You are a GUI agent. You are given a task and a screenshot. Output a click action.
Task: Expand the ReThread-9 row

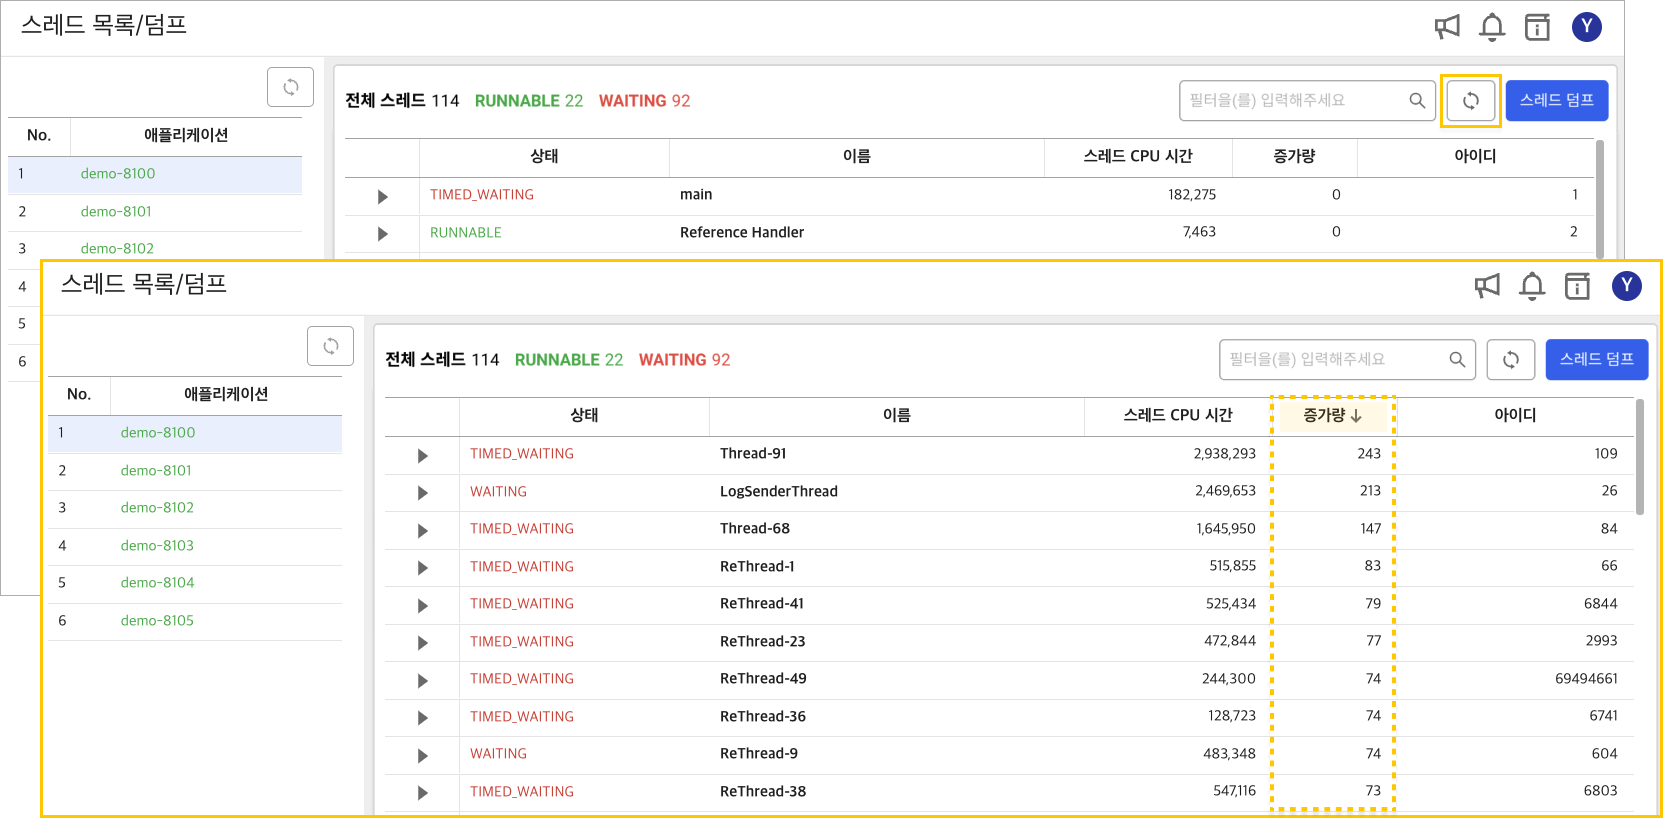pyautogui.click(x=423, y=756)
